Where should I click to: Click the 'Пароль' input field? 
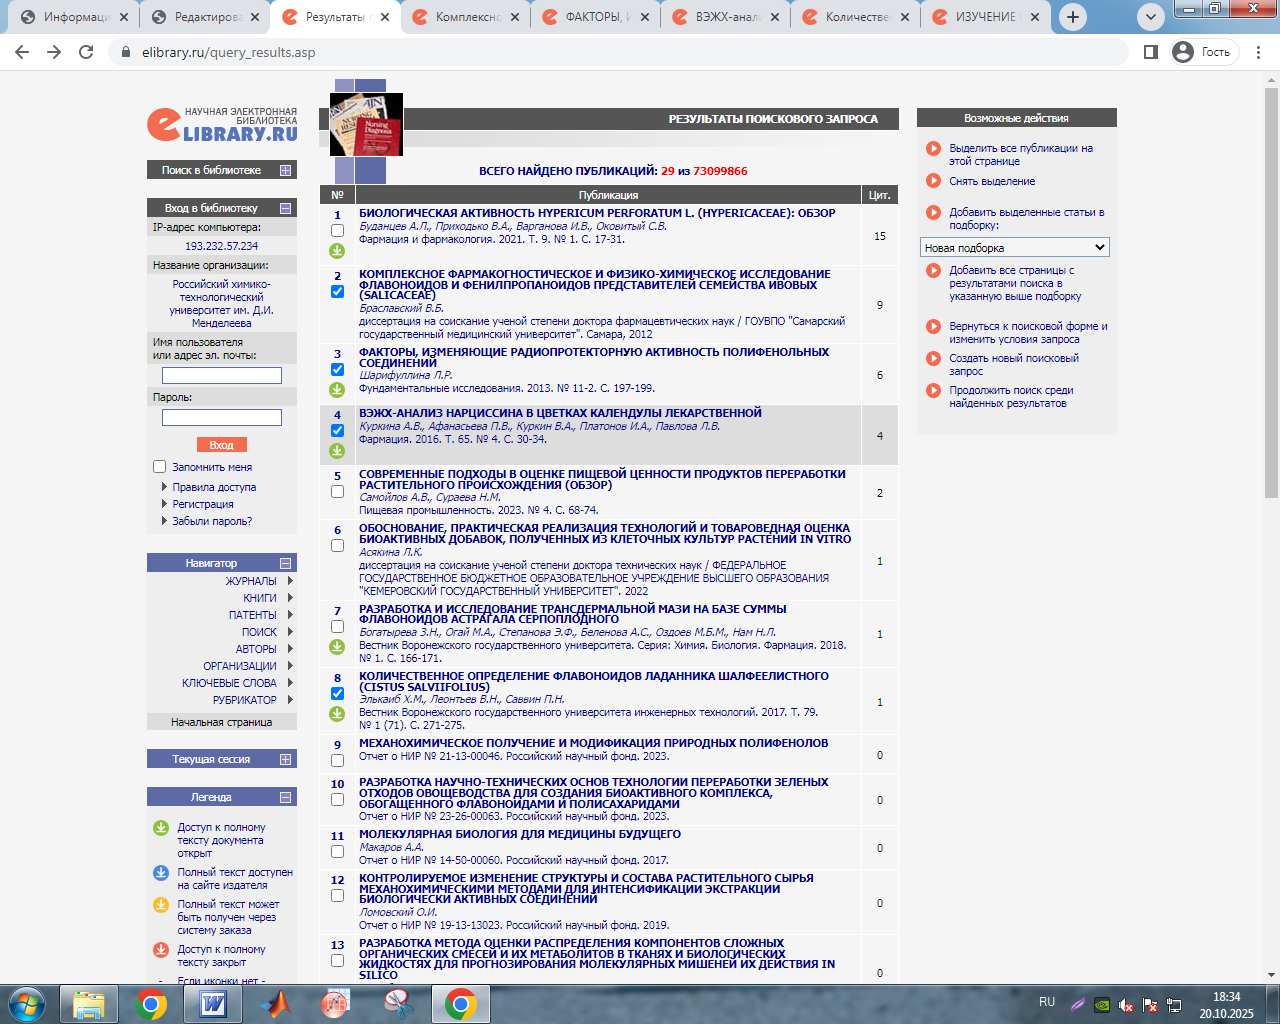click(x=222, y=417)
